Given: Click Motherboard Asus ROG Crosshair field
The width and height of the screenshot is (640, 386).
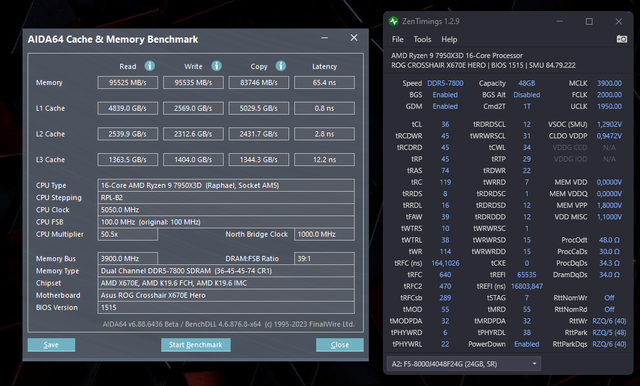Looking at the screenshot, I should click(226, 295).
